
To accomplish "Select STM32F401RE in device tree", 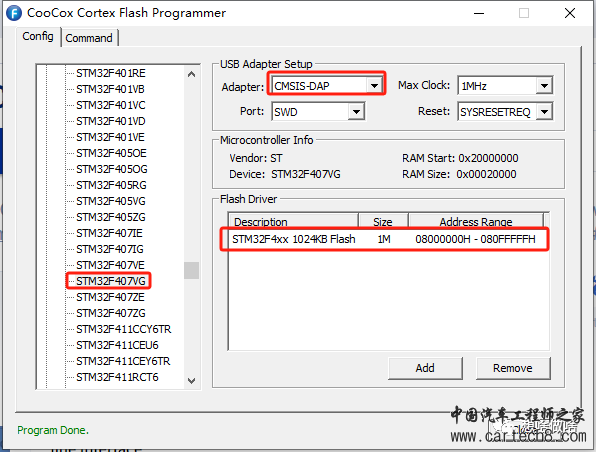I will (x=111, y=73).
